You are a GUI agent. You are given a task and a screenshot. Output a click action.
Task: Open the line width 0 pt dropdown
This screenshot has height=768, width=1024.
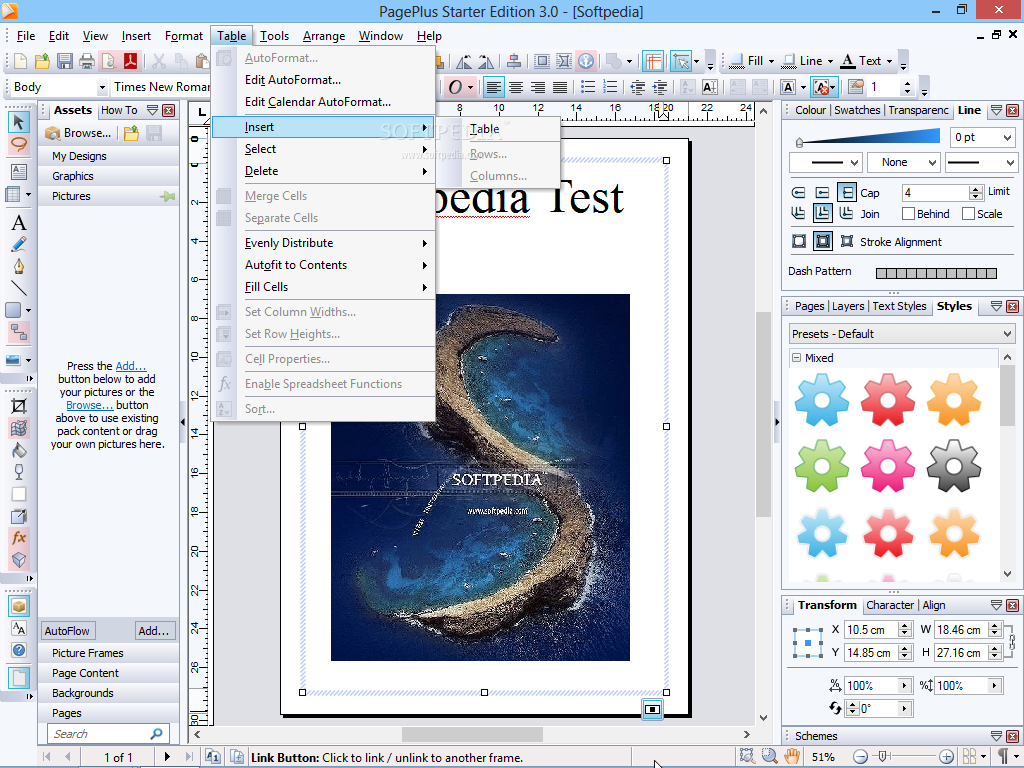coord(1008,137)
